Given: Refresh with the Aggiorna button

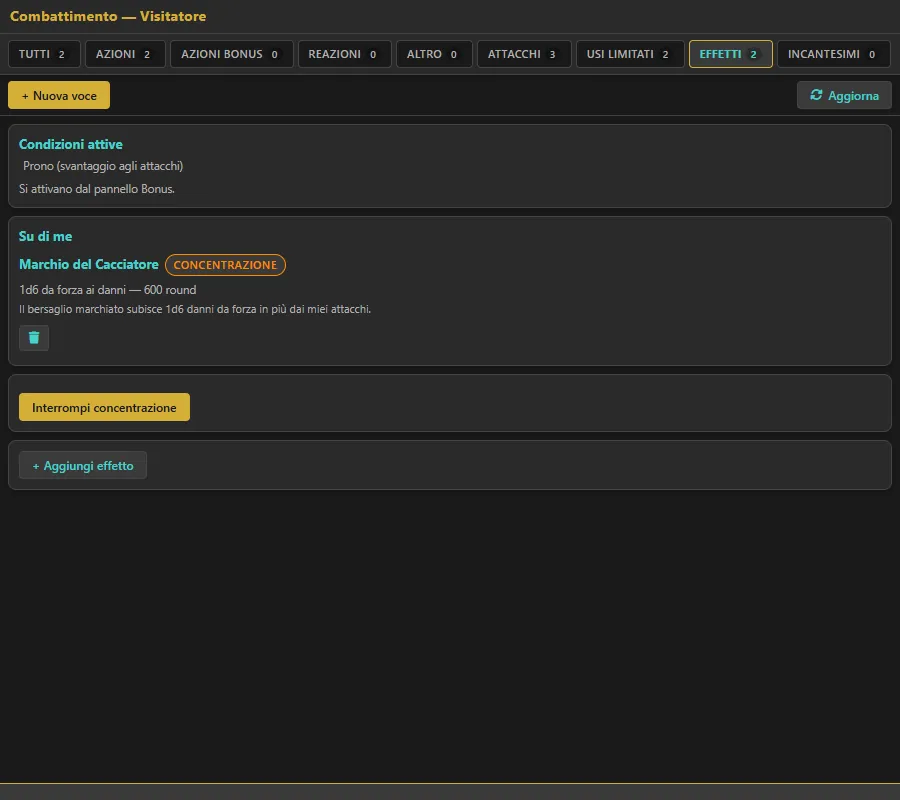Looking at the screenshot, I should [844, 95].
